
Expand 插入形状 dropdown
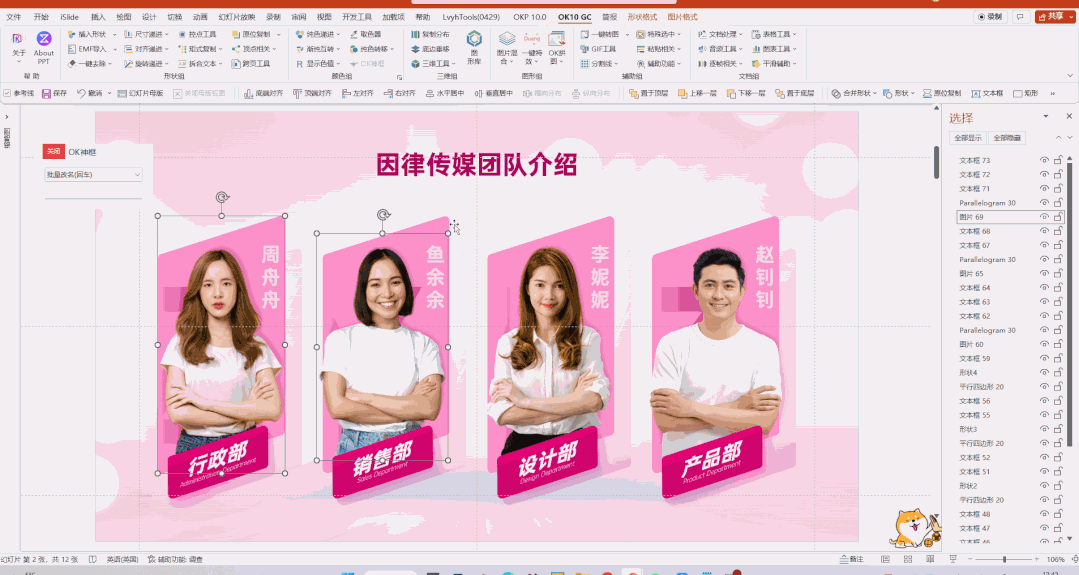click(x=114, y=34)
